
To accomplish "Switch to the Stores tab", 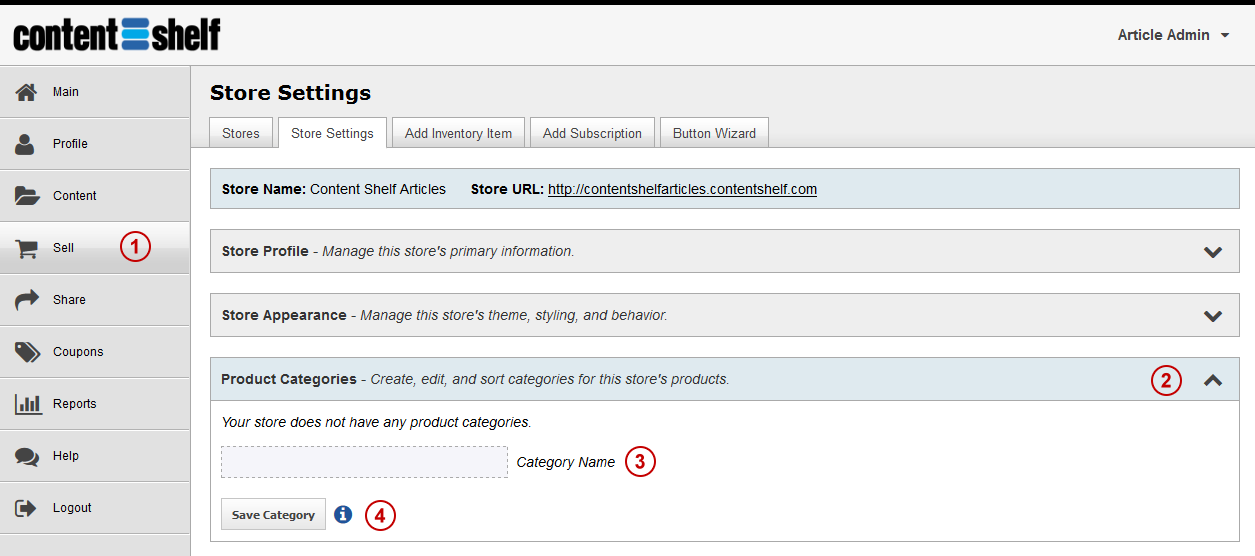I will (x=241, y=133).
